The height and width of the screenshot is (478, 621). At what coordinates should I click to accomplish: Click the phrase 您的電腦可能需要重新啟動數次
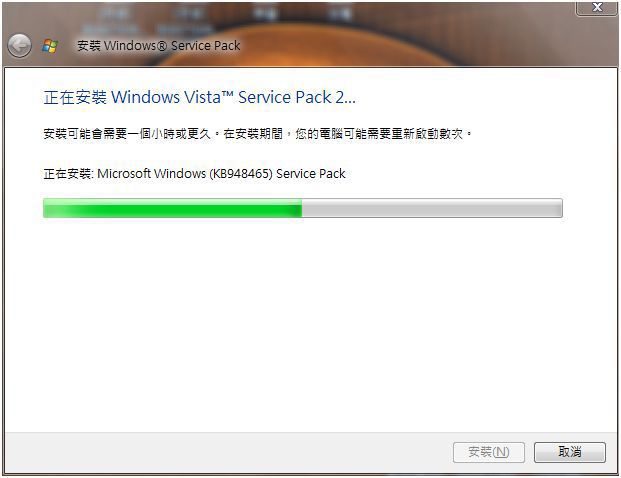pyautogui.click(x=379, y=134)
